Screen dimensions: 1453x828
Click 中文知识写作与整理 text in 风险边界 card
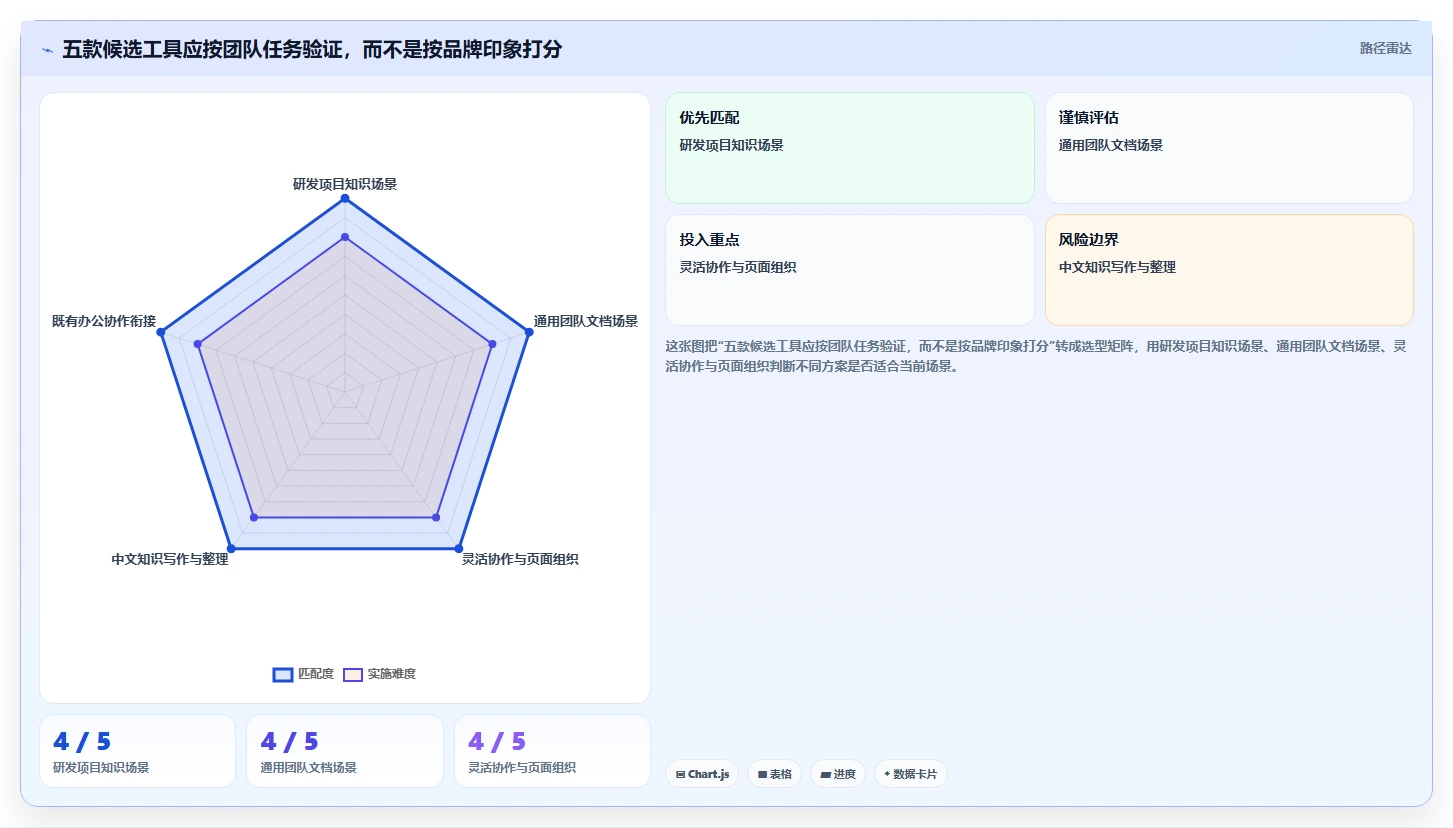point(1117,267)
